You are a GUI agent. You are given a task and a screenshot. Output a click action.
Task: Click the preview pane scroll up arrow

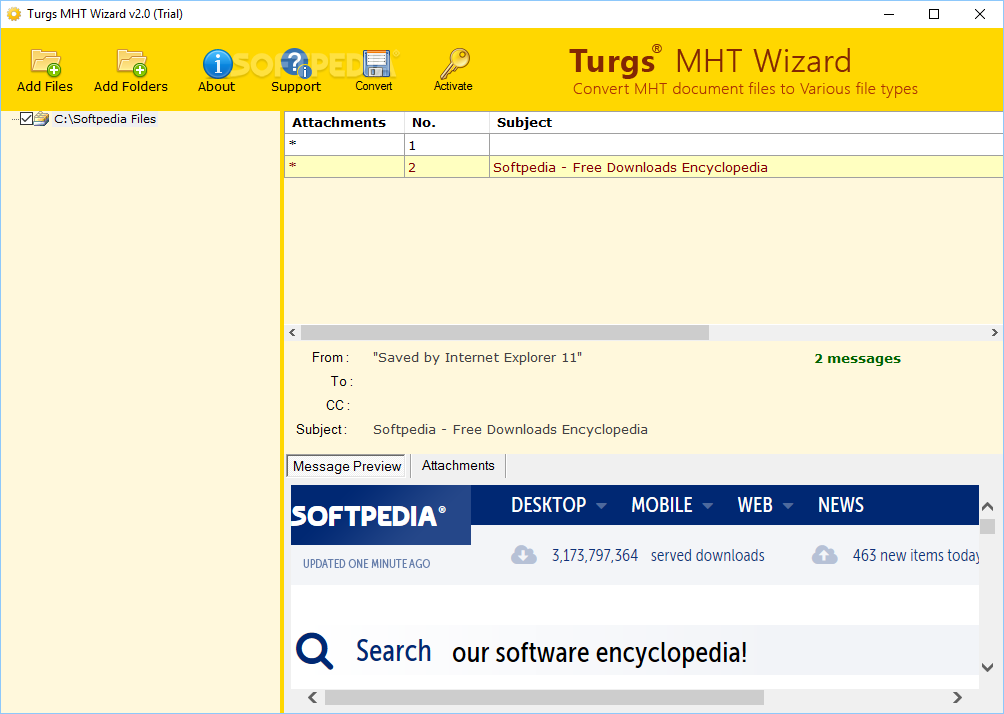coord(987,507)
